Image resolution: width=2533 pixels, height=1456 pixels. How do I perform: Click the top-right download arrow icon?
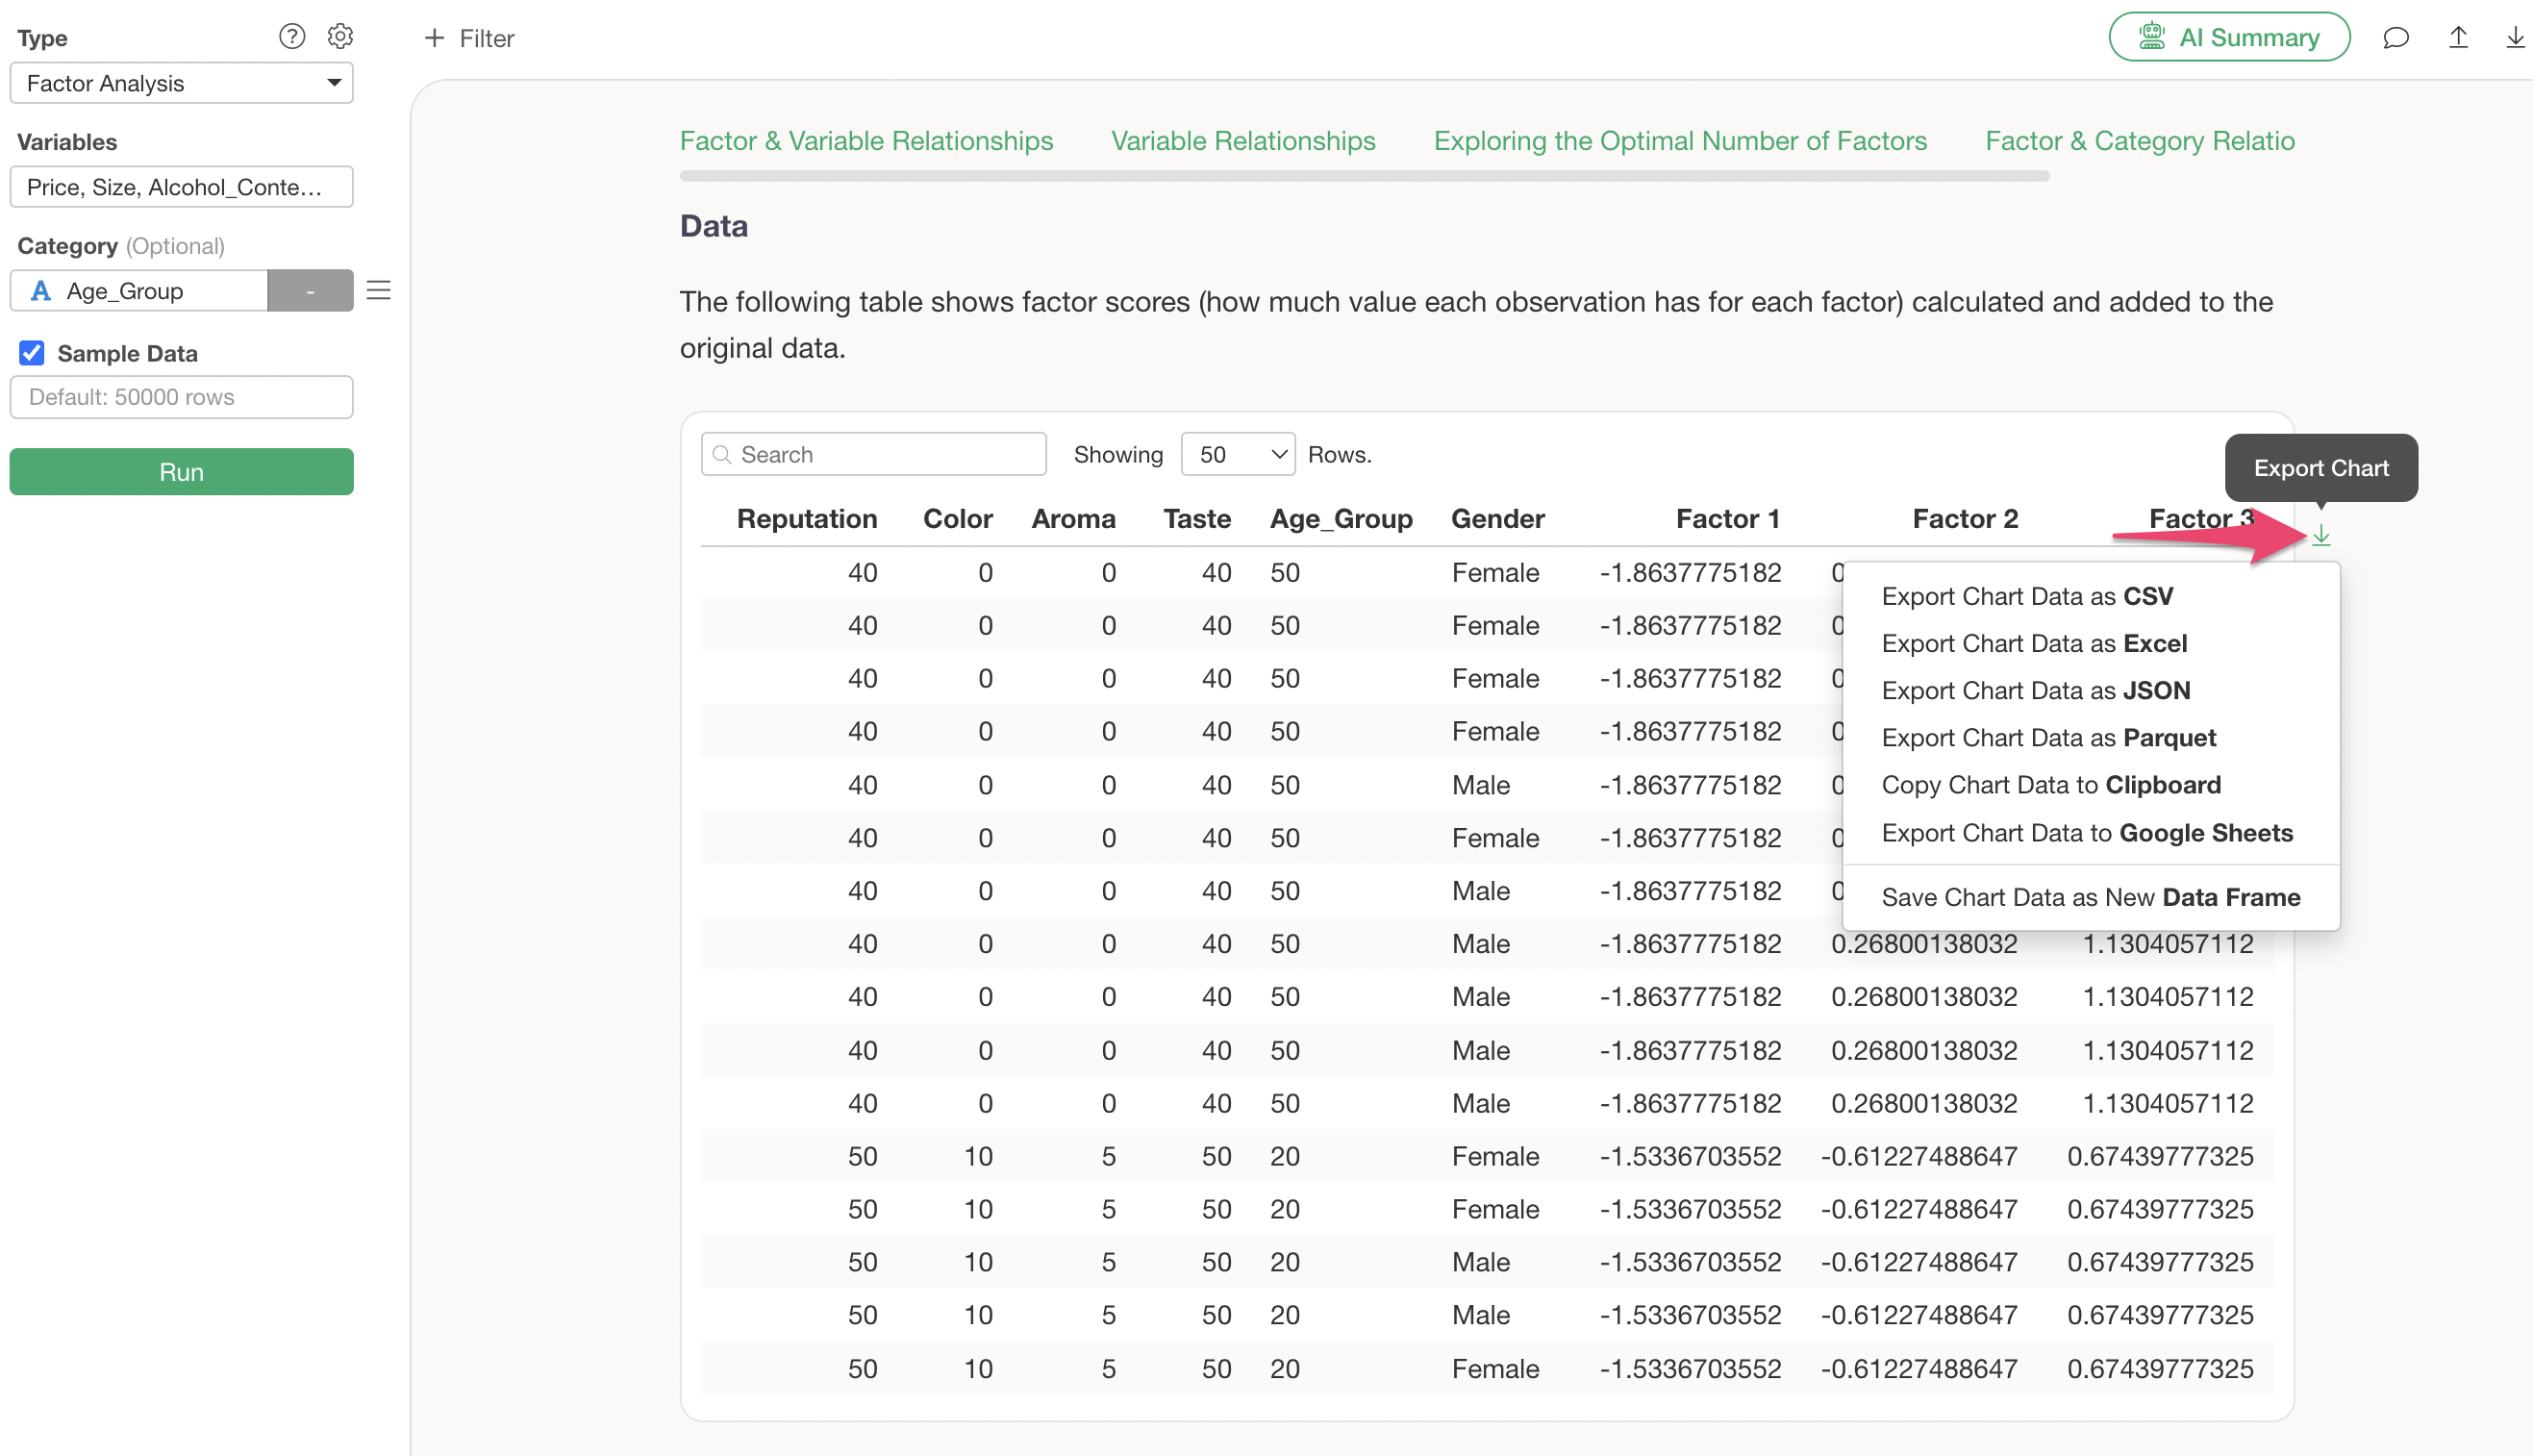pyautogui.click(x=2514, y=38)
